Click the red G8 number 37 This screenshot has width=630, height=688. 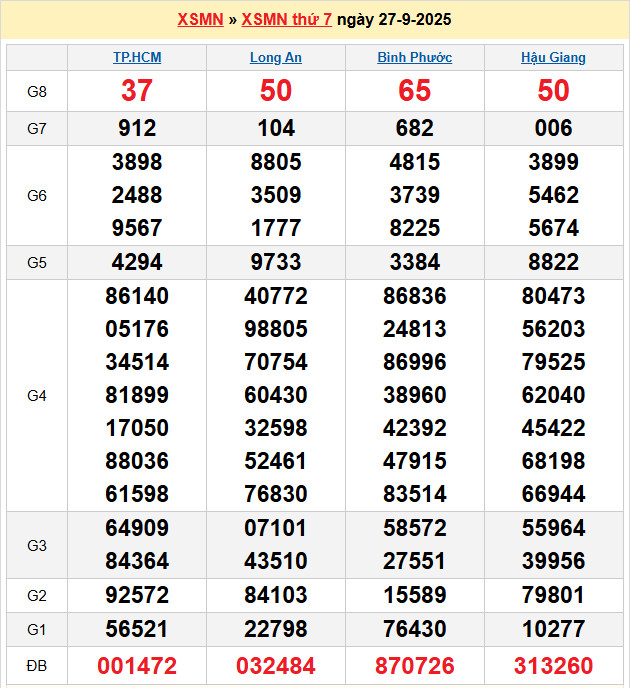137,91
